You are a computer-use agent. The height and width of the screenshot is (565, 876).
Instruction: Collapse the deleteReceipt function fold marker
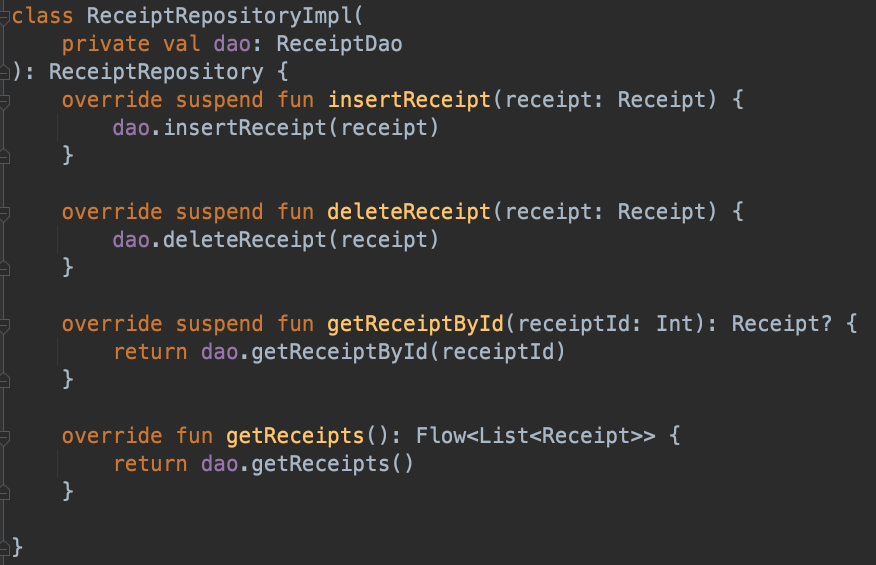coord(4,213)
